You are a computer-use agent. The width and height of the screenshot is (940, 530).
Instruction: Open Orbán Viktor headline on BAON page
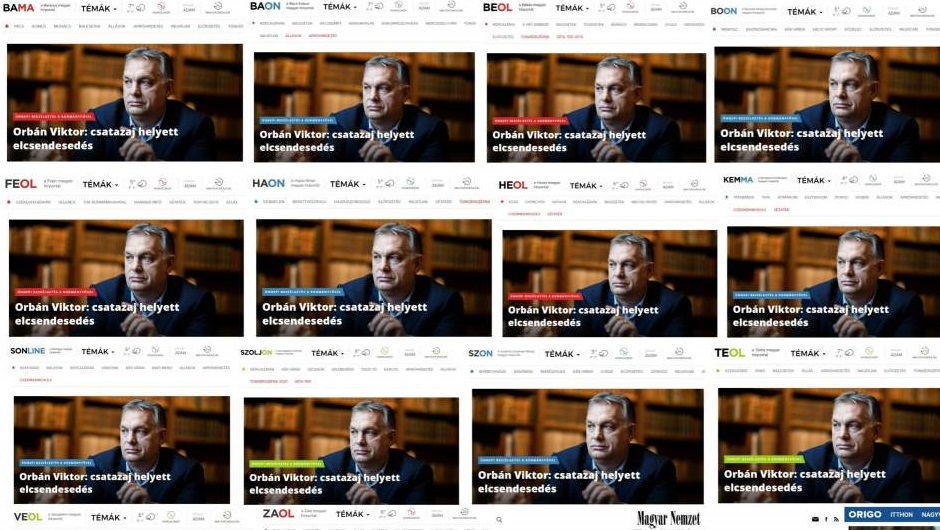click(x=336, y=141)
